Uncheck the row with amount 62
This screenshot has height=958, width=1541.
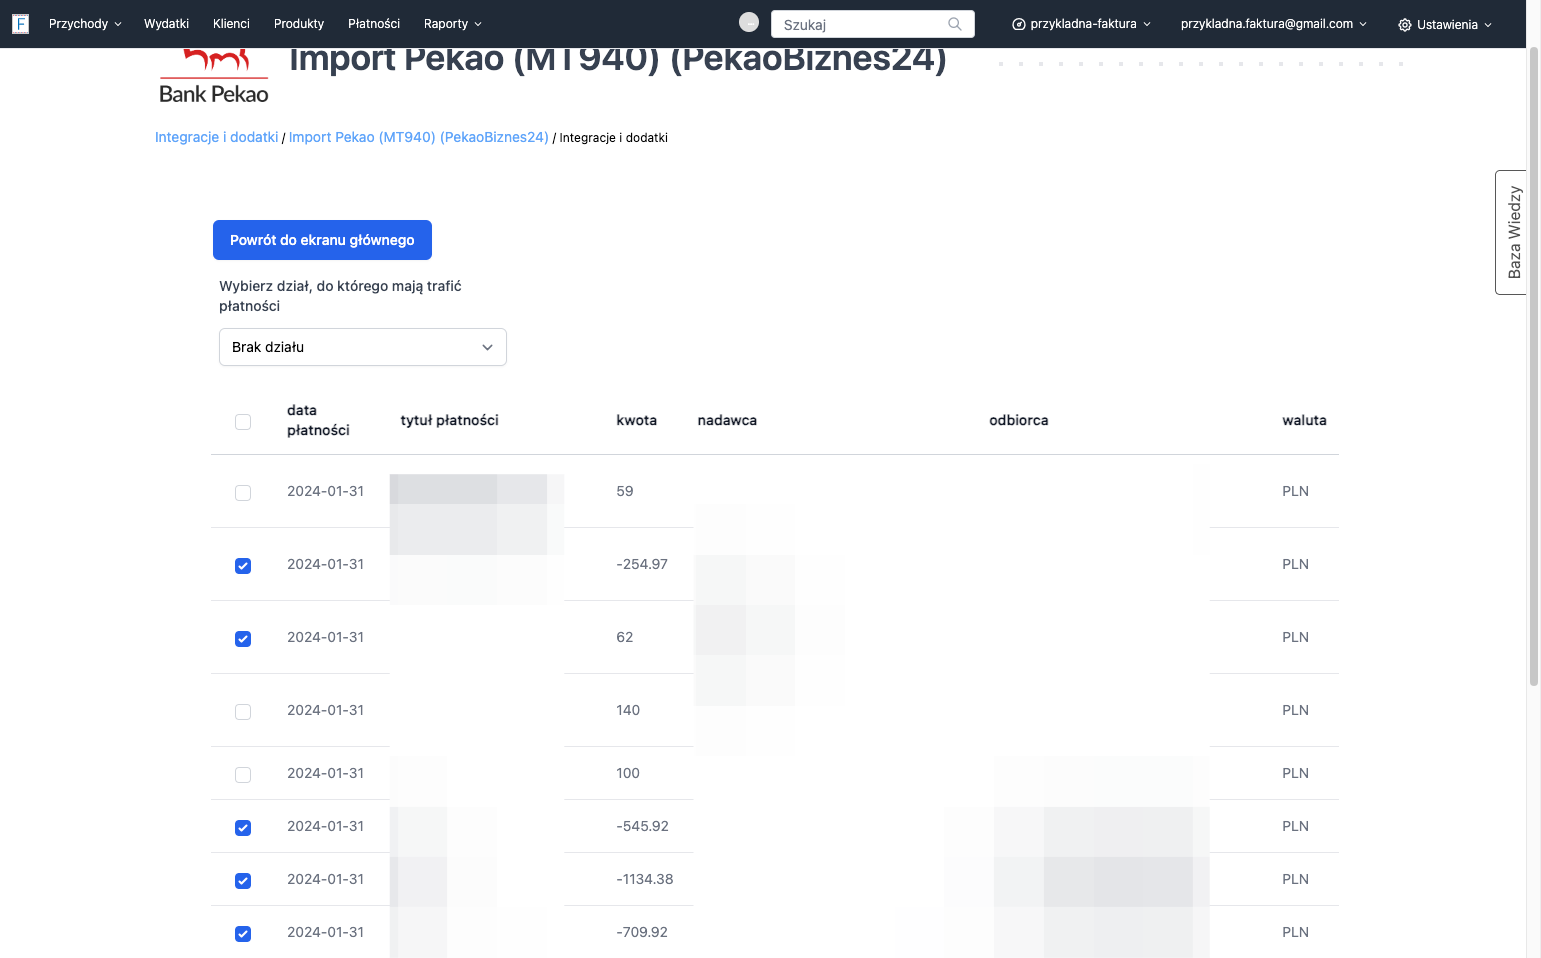click(x=243, y=639)
